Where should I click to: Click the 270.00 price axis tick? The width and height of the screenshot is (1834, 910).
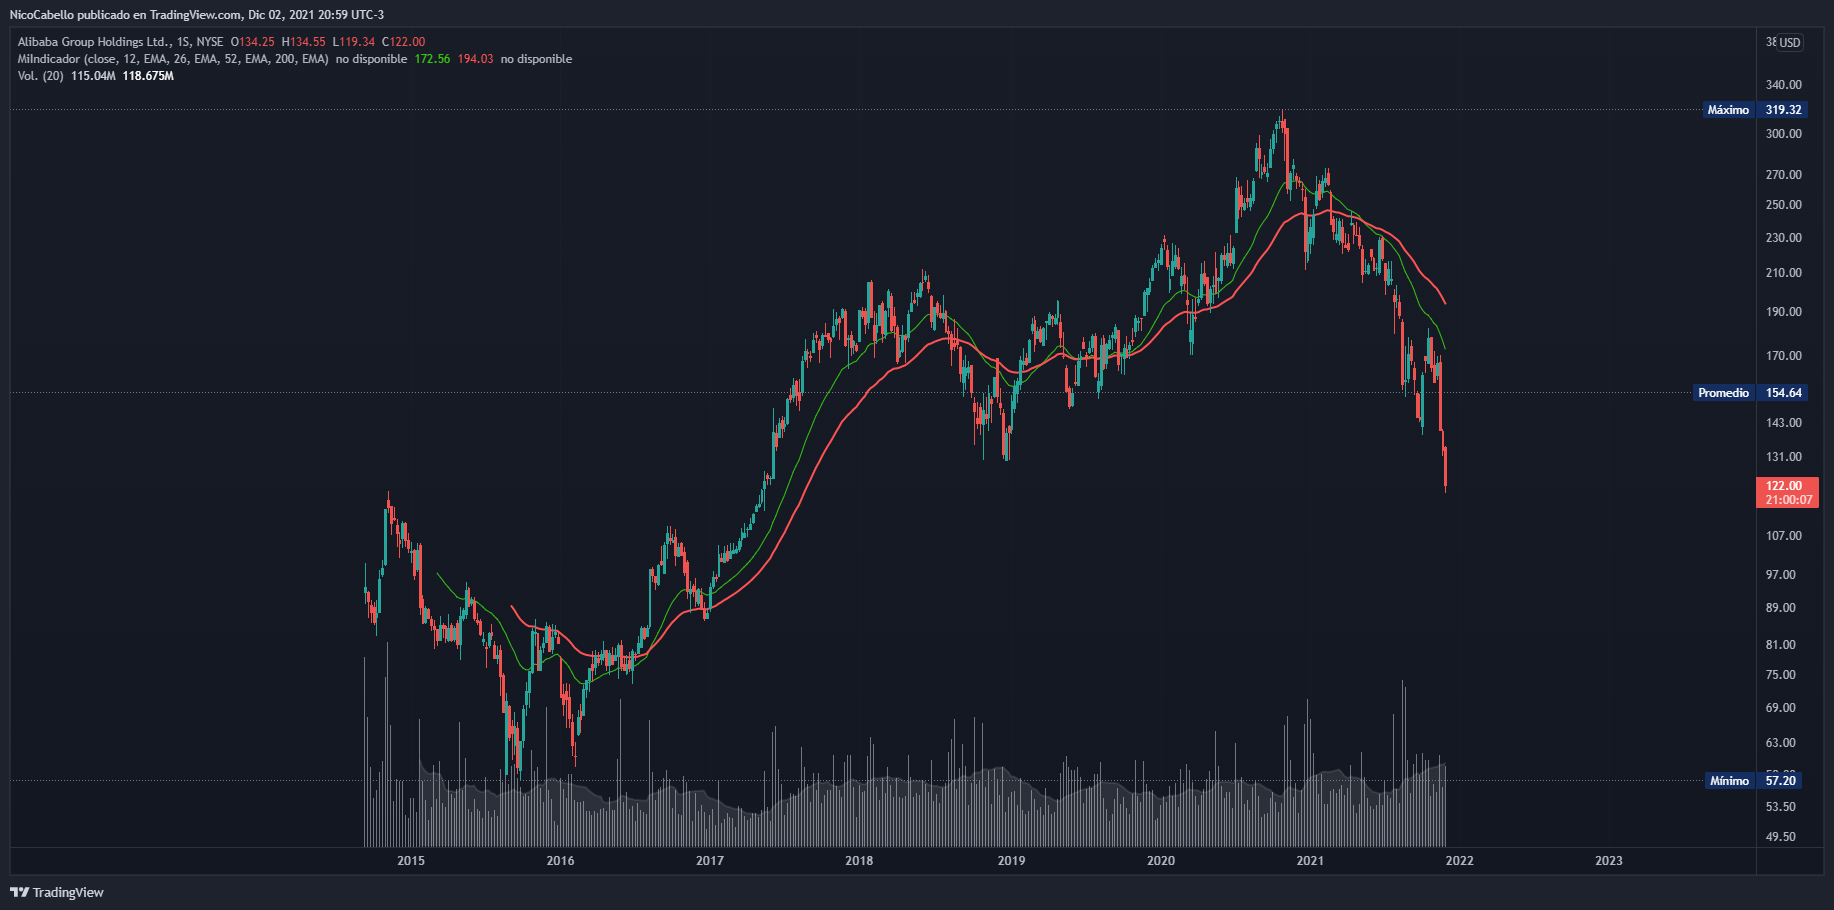[1784, 175]
